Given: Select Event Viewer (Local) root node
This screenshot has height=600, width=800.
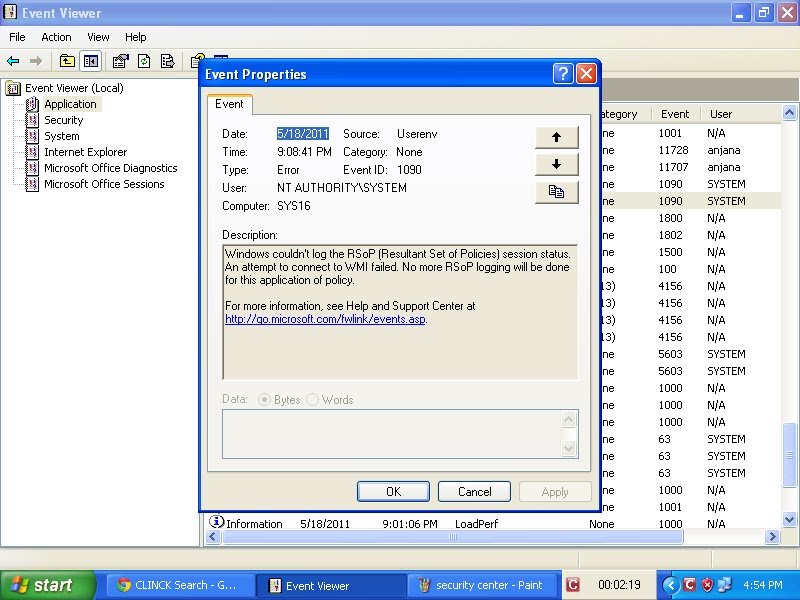Looking at the screenshot, I should [x=74, y=88].
